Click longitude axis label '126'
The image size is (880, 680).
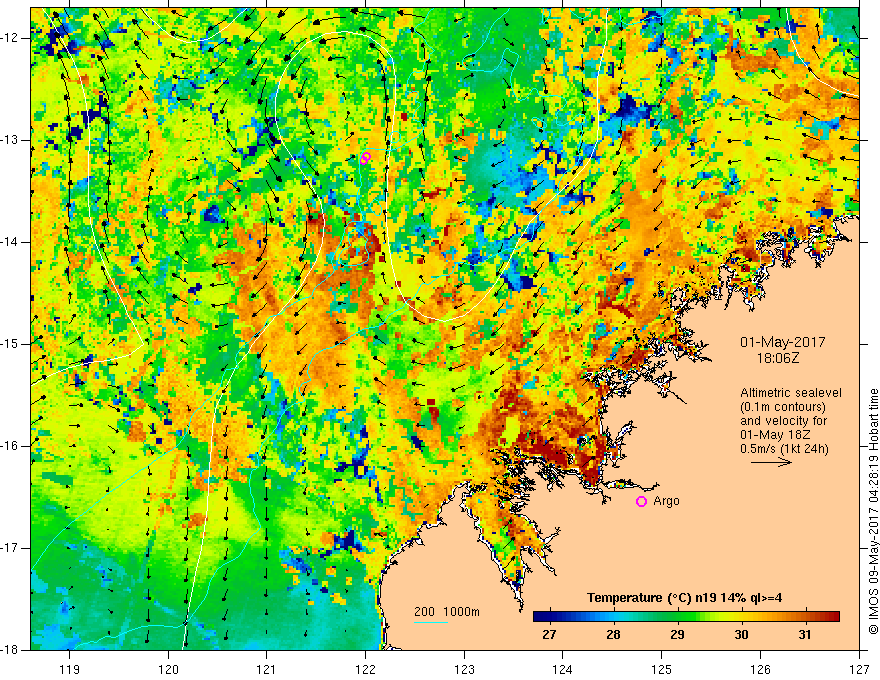760,669
